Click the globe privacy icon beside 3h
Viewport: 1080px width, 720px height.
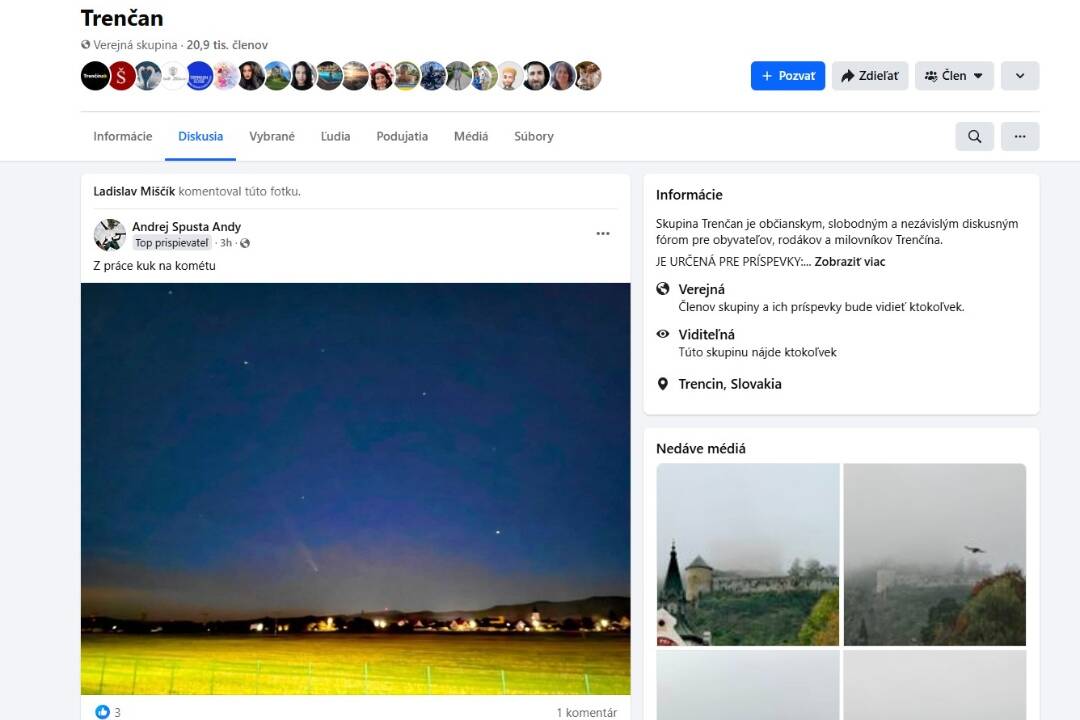[245, 243]
